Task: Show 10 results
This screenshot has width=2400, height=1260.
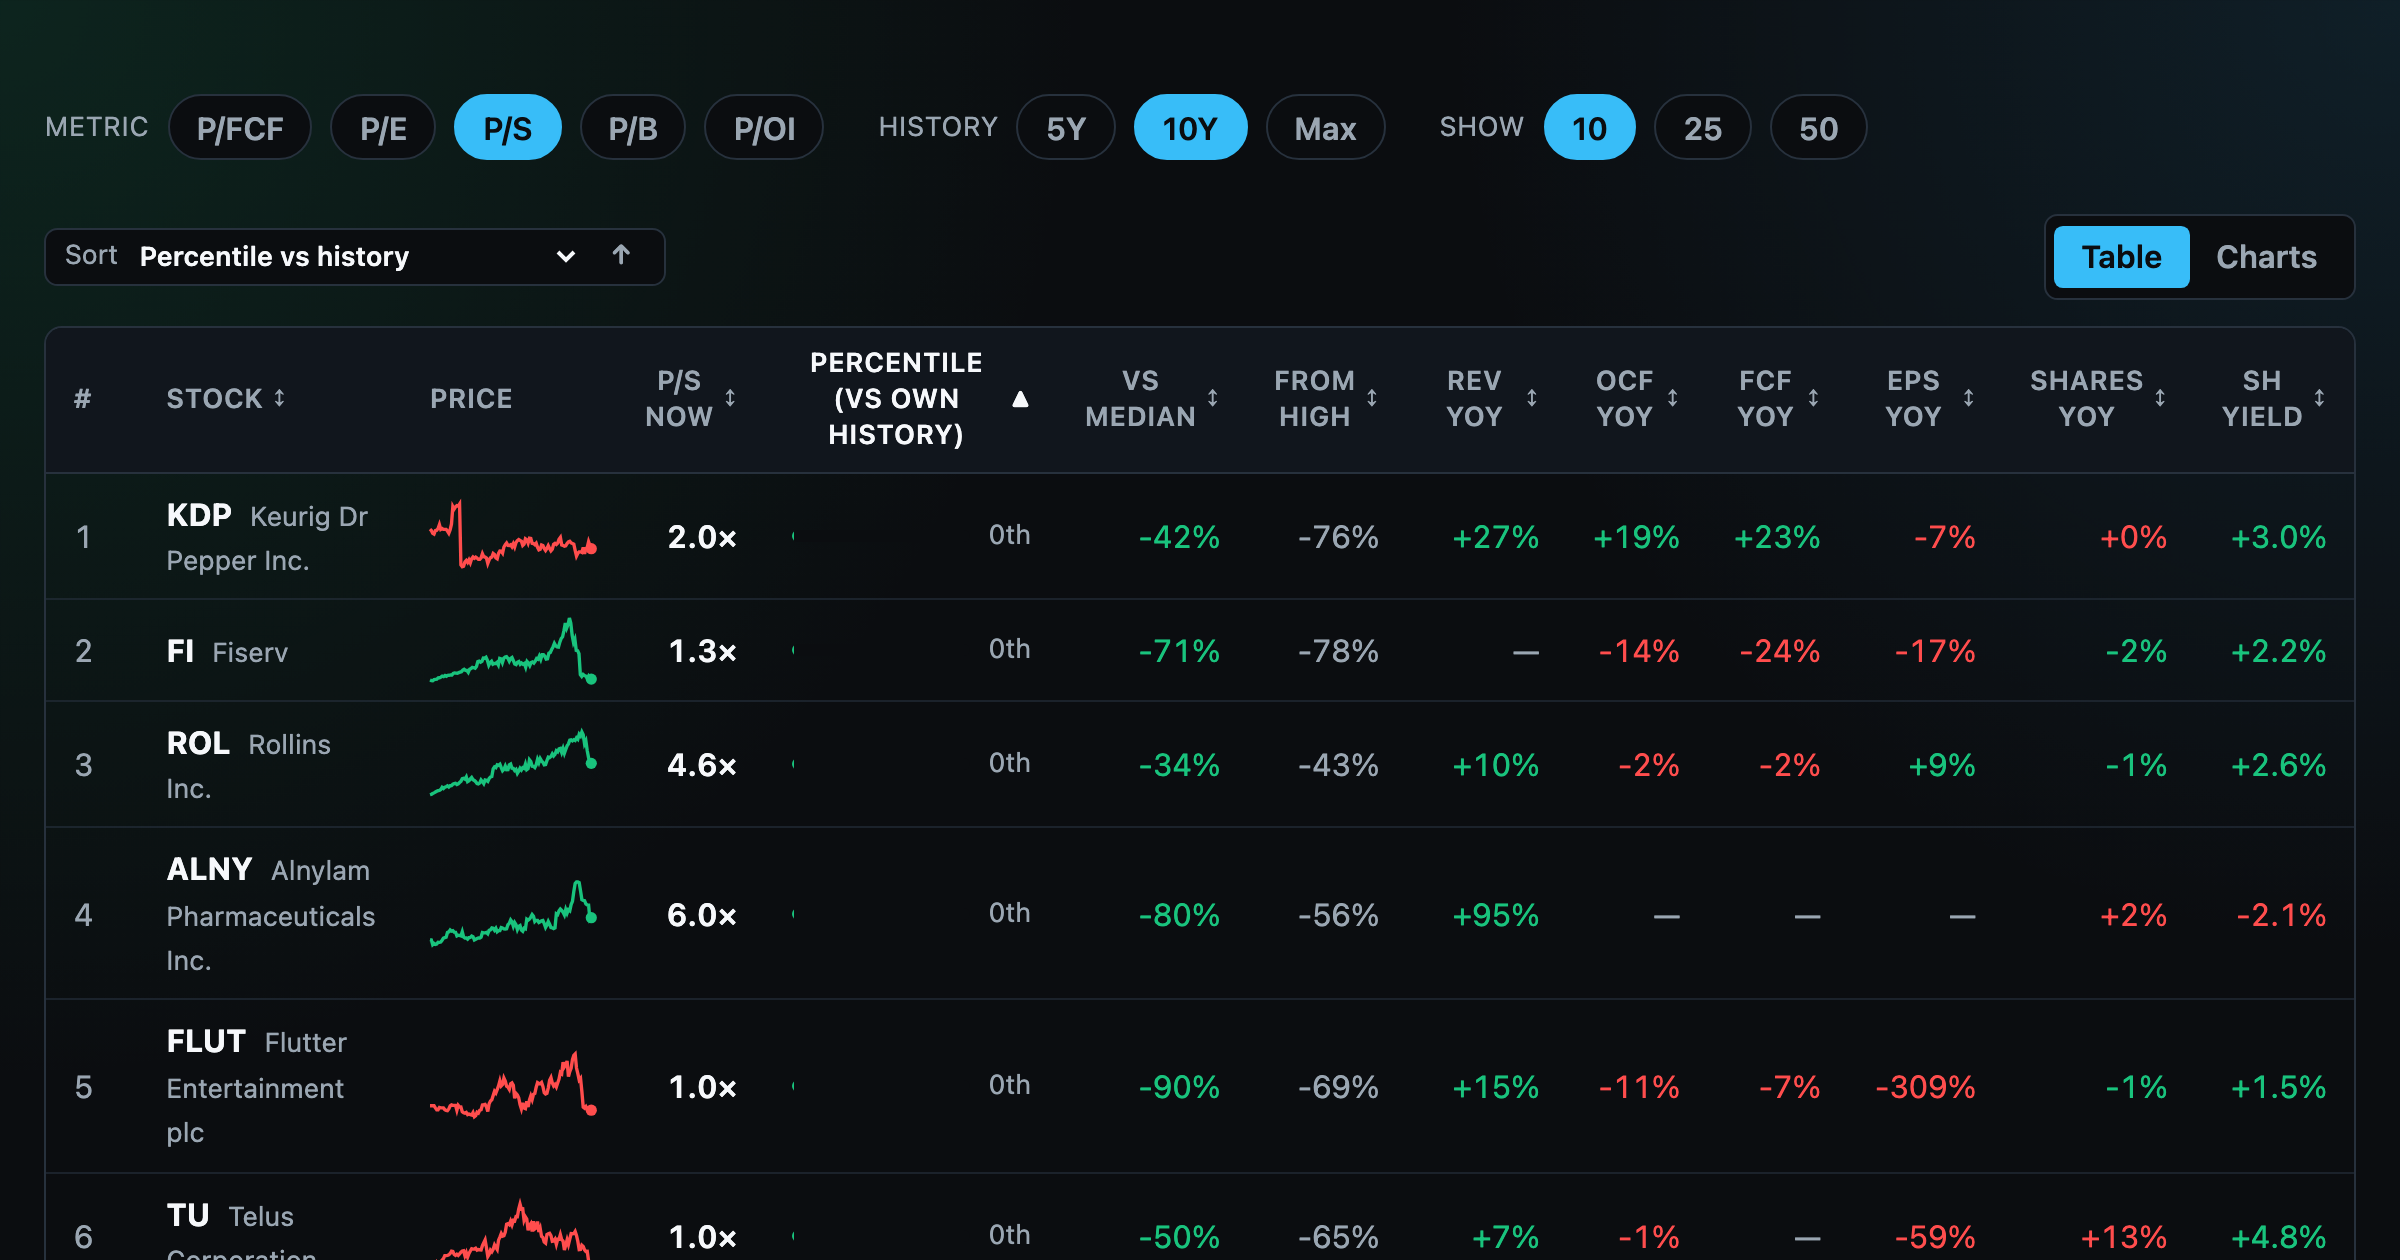Action: (x=1590, y=128)
